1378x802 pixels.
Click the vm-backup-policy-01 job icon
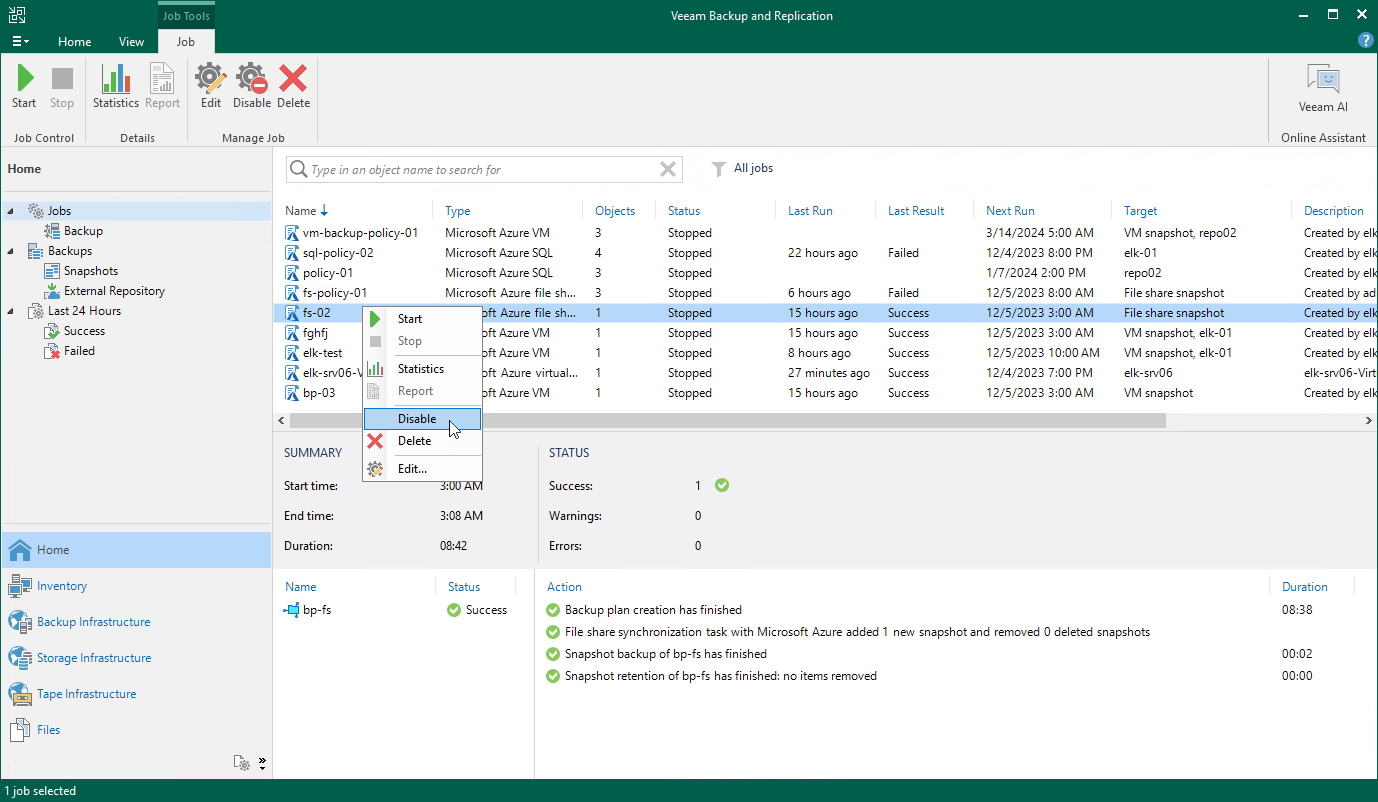pos(292,233)
